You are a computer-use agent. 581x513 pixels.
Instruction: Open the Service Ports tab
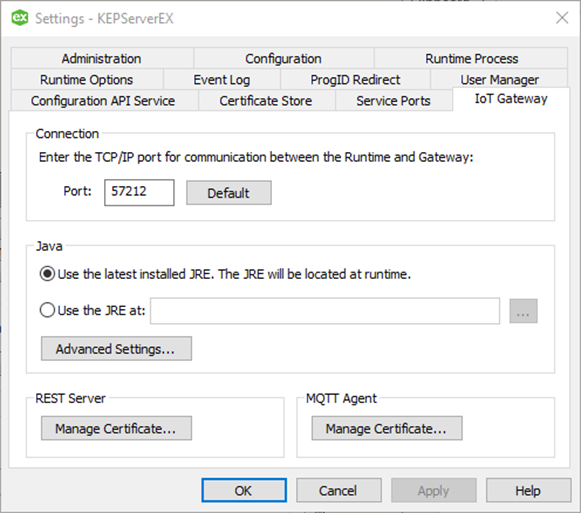point(393,100)
